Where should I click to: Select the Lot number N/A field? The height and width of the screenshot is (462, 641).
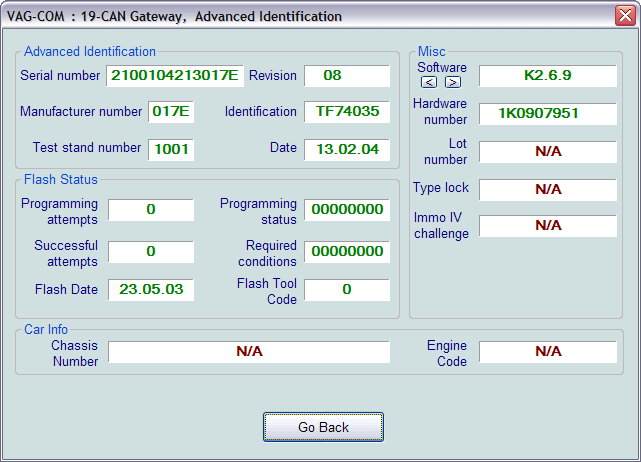click(x=548, y=152)
